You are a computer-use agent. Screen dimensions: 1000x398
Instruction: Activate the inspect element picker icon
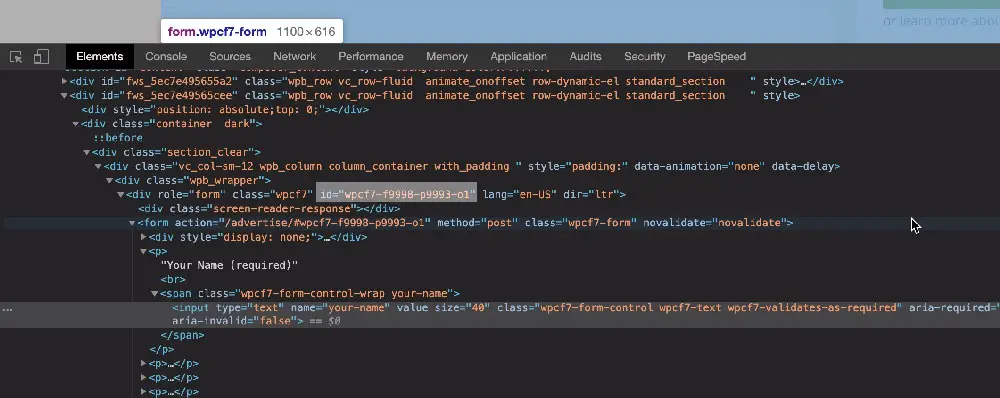click(x=17, y=57)
